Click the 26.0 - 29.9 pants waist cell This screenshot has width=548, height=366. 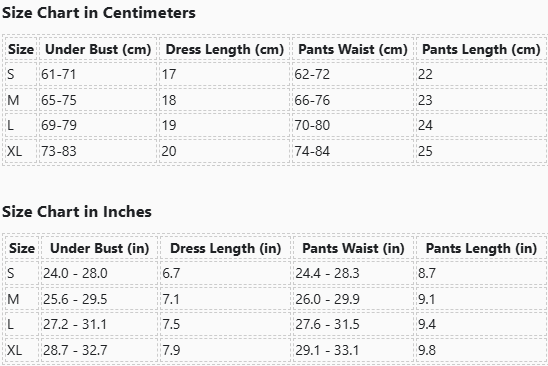353,299
